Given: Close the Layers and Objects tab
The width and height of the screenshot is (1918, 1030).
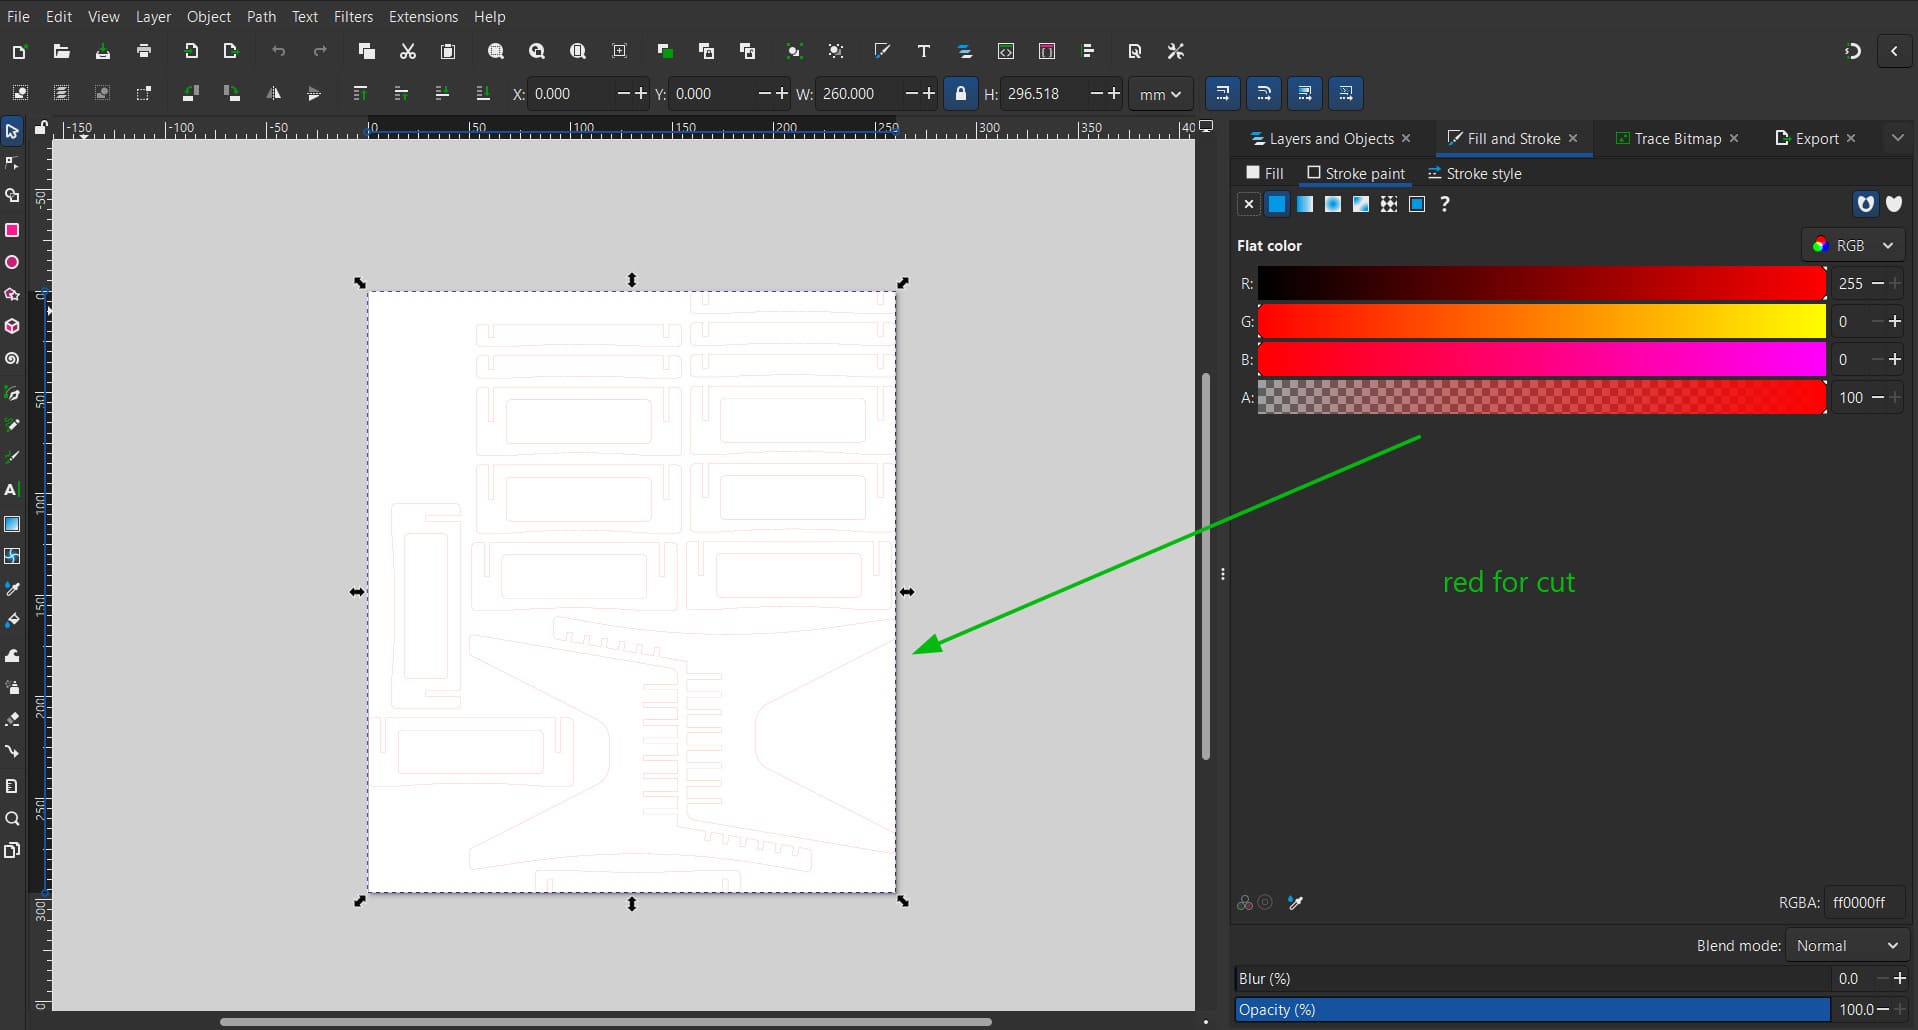Looking at the screenshot, I should click(1406, 138).
